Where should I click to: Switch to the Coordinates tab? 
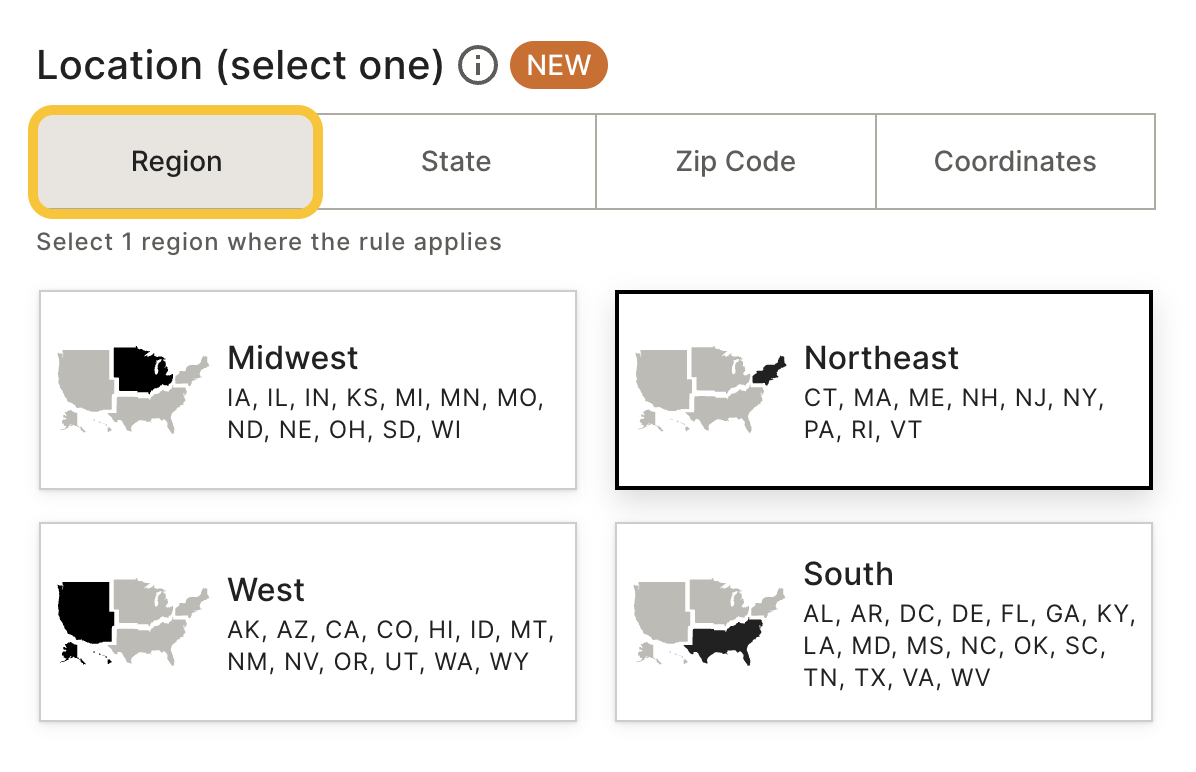[x=1015, y=162]
